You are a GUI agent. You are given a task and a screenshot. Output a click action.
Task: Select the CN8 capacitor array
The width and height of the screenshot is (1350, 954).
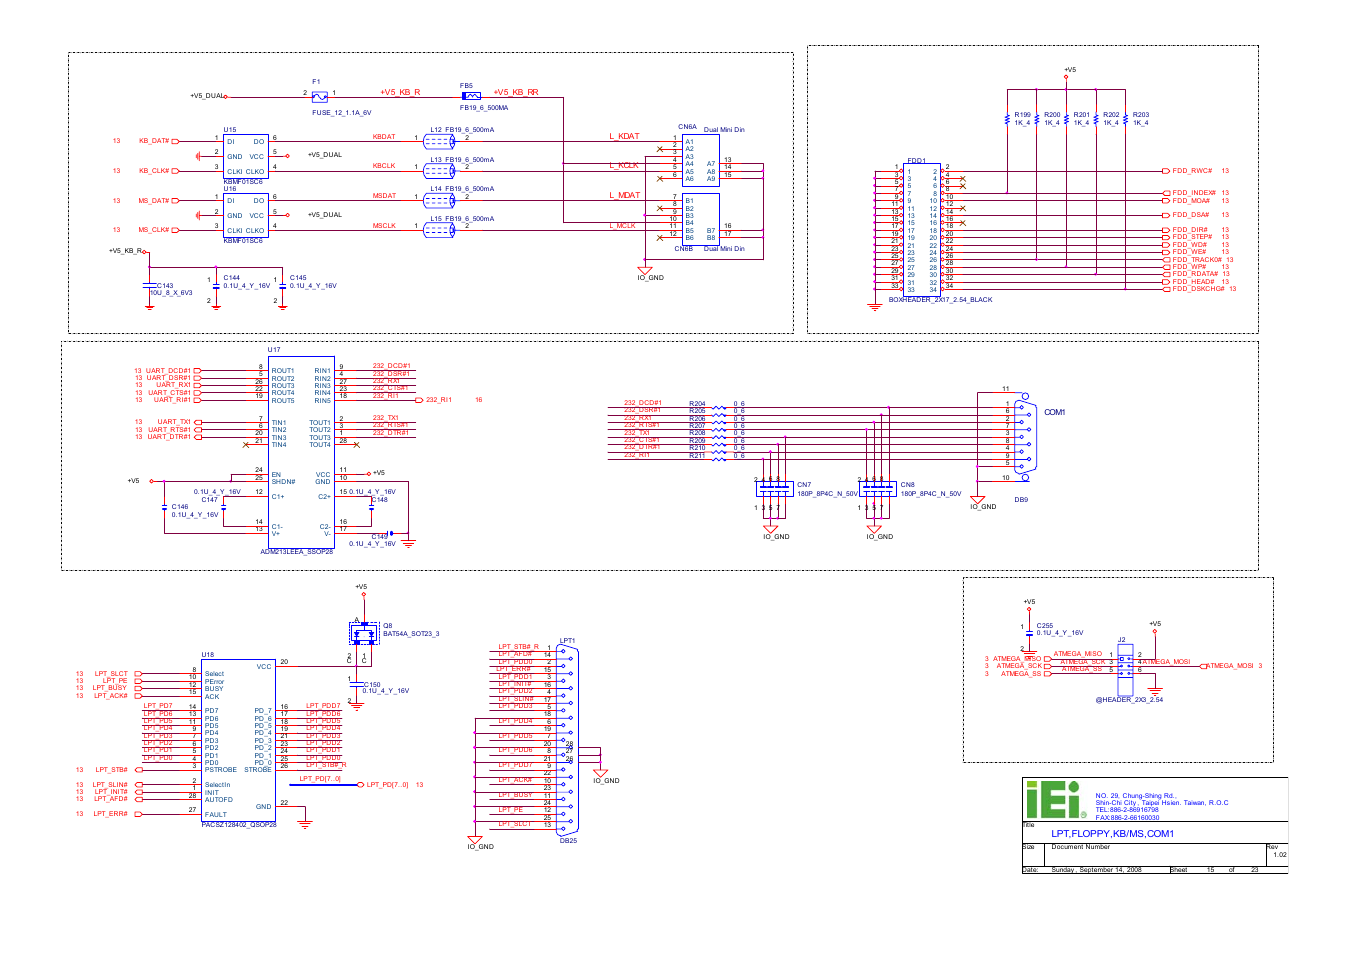[877, 488]
